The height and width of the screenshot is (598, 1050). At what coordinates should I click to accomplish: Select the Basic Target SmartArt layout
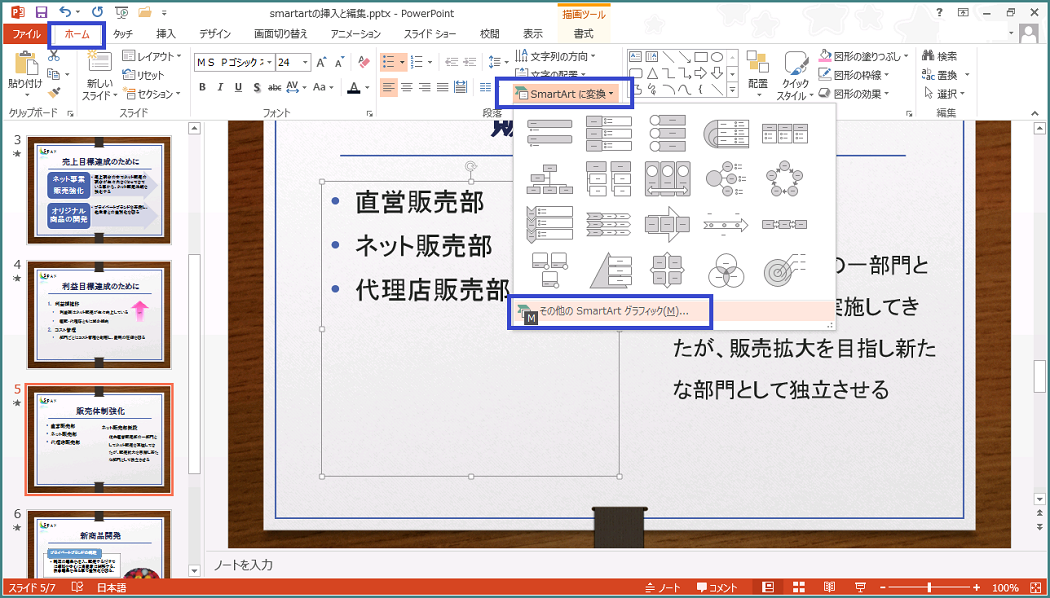(785, 271)
